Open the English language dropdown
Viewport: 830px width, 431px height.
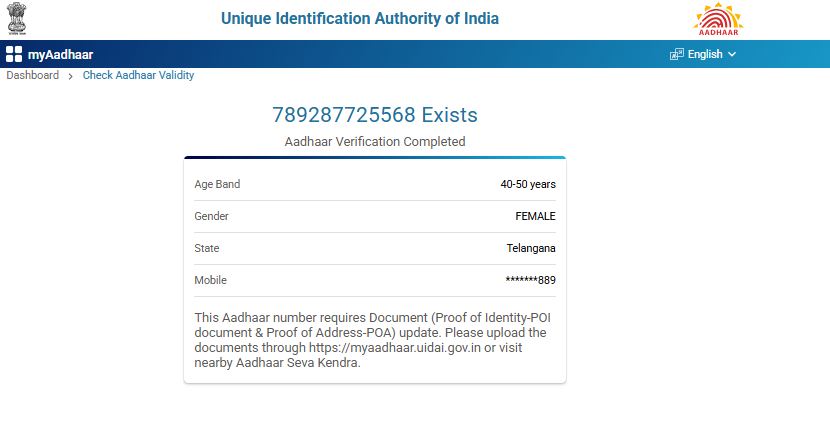[x=705, y=54]
